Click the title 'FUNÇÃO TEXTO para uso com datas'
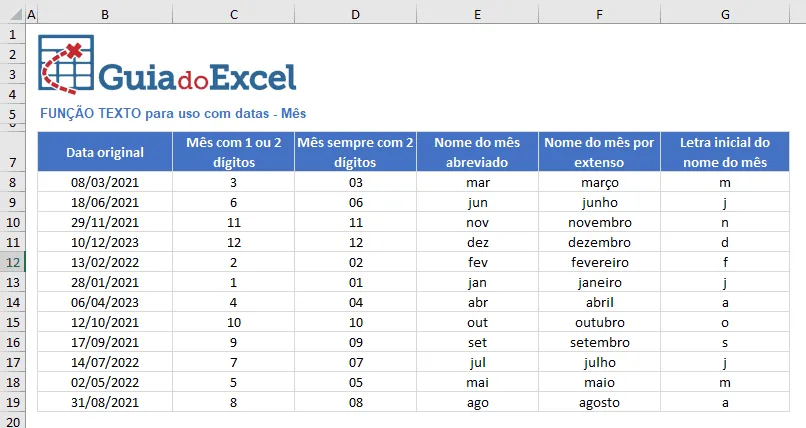806x428 pixels. click(155, 113)
